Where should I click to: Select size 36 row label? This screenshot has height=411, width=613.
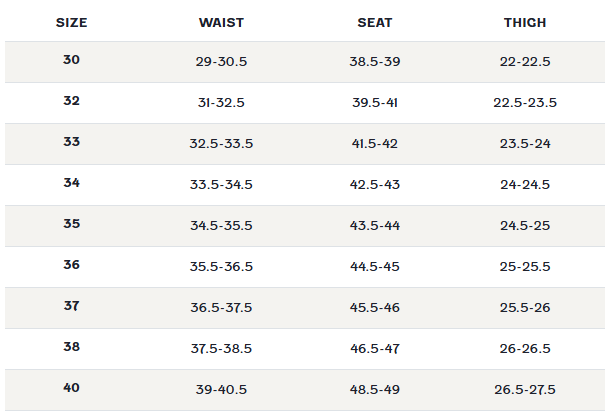[x=72, y=265]
